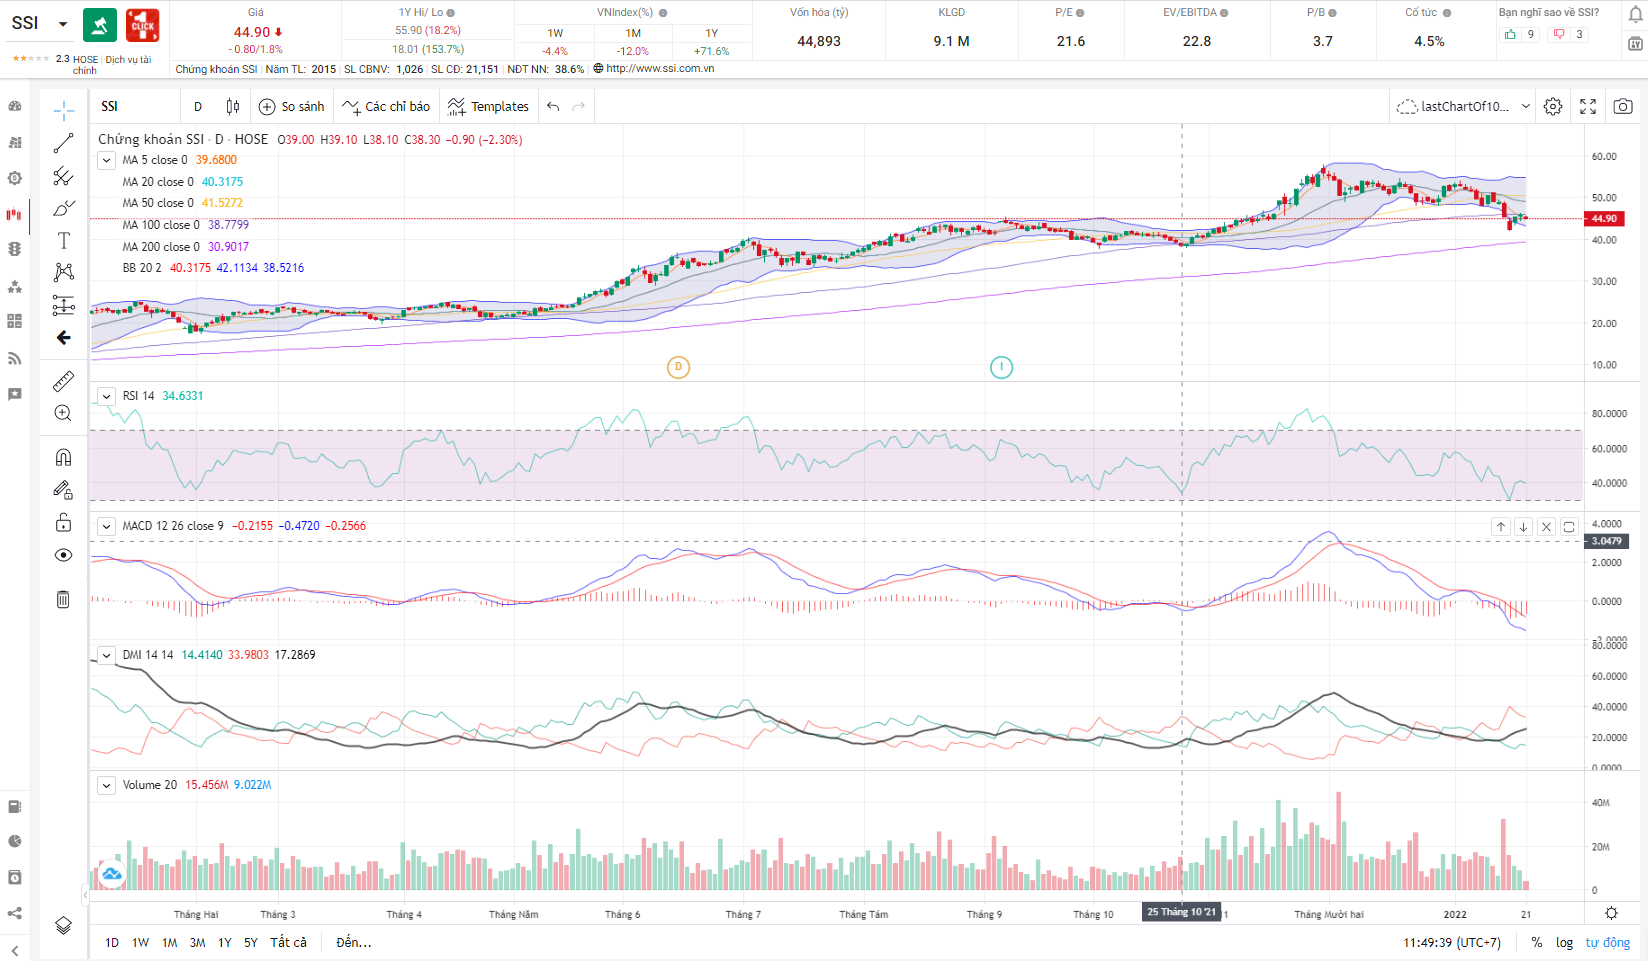Collapse the Volume 20 pane legend
The height and width of the screenshot is (961, 1648).
[x=106, y=785]
